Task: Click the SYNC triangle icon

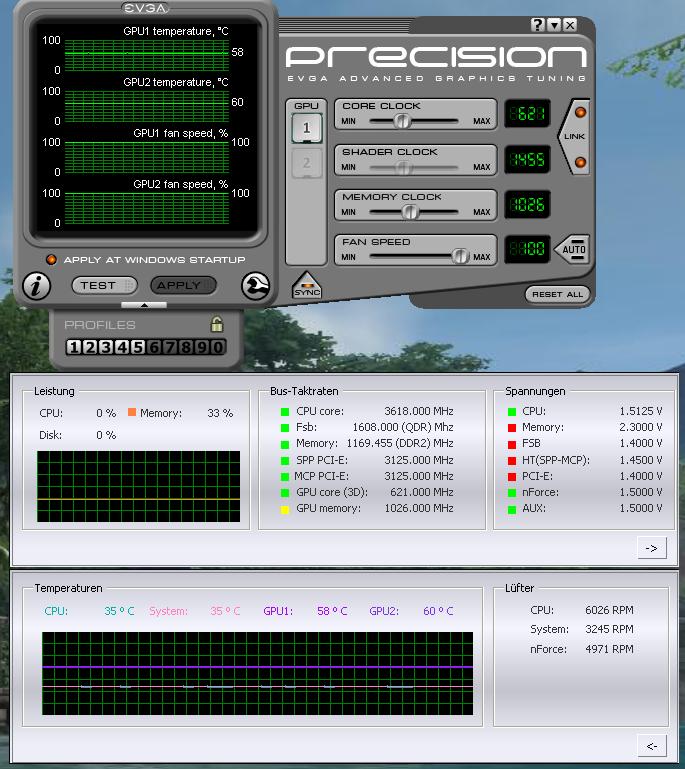Action: [x=307, y=285]
